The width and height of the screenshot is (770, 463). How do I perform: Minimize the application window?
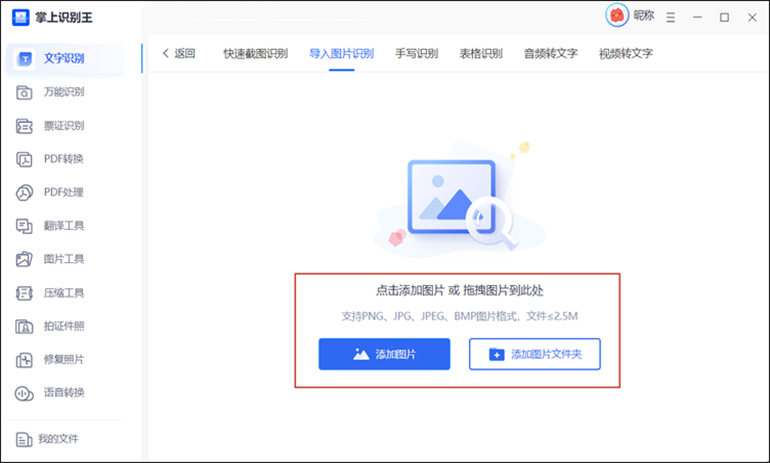coord(697,18)
